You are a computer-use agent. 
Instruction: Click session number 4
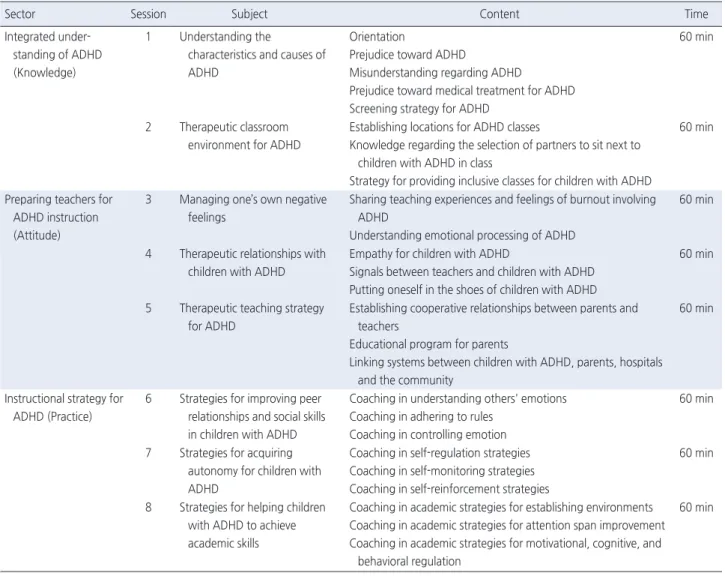(148, 253)
